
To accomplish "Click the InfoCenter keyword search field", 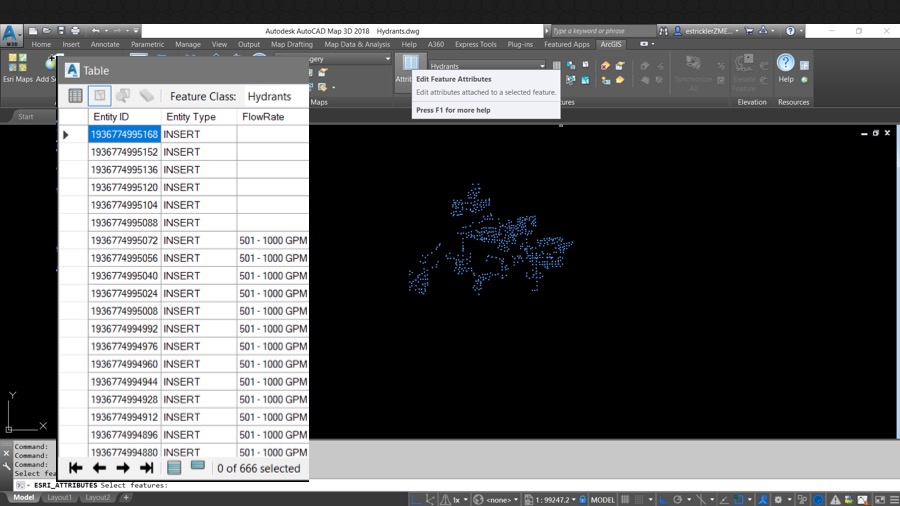I will tap(602, 31).
